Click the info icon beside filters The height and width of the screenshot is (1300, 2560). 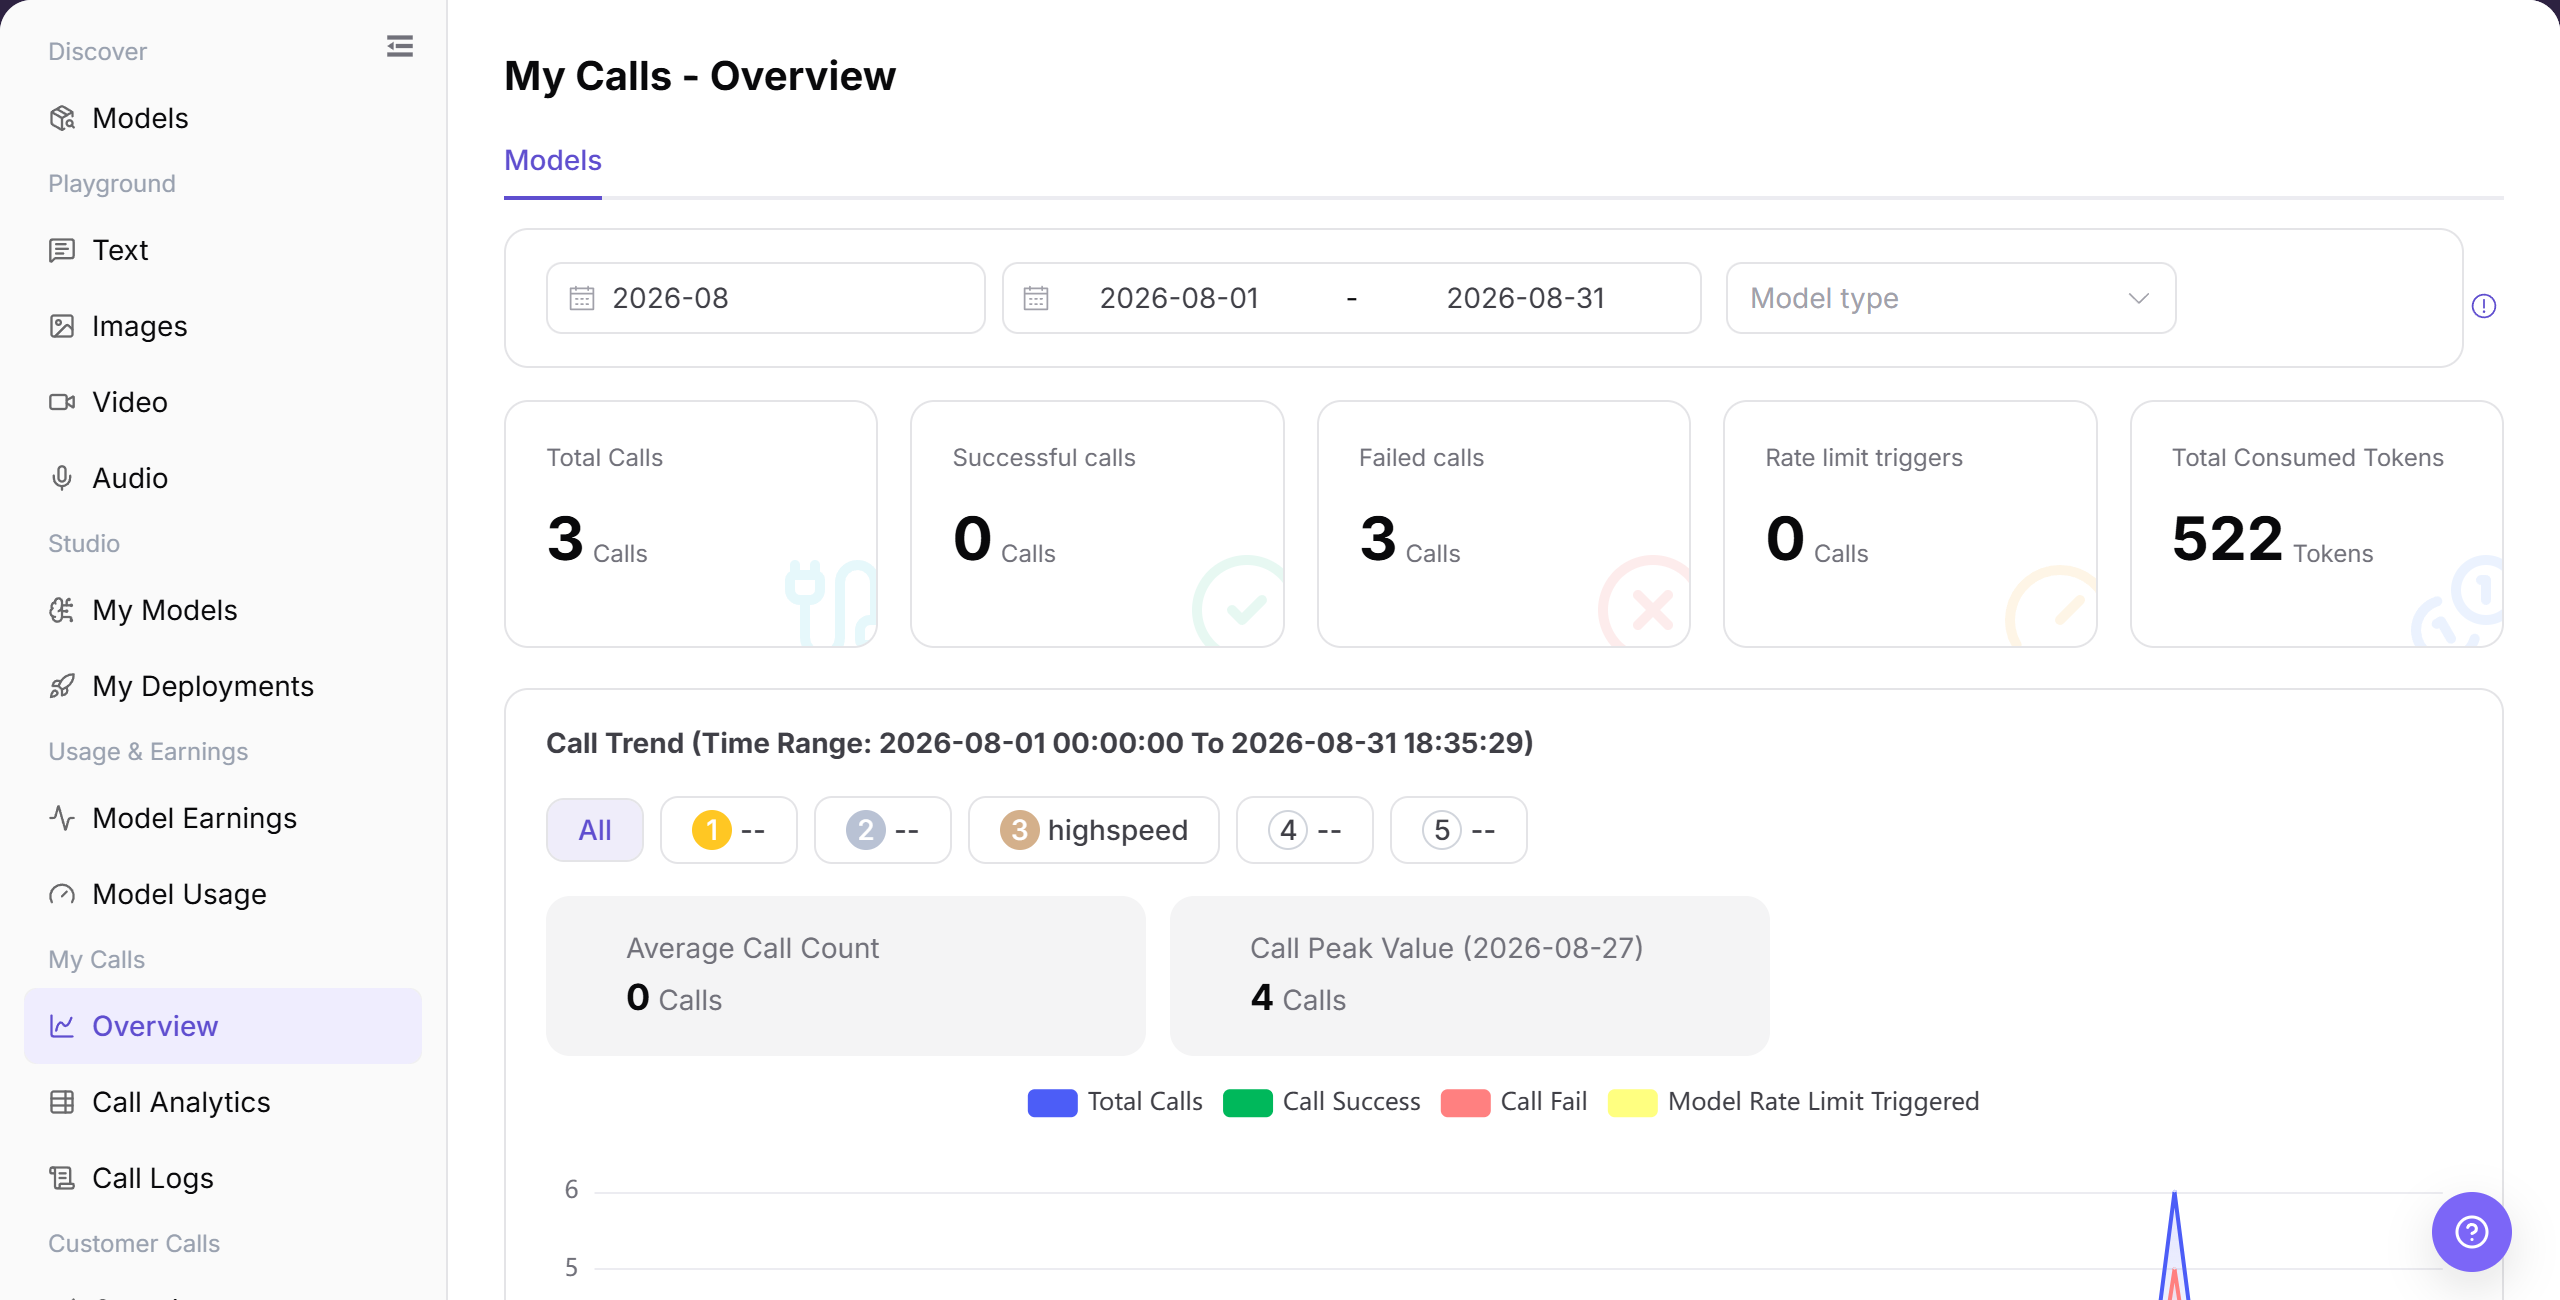[x=2484, y=306]
